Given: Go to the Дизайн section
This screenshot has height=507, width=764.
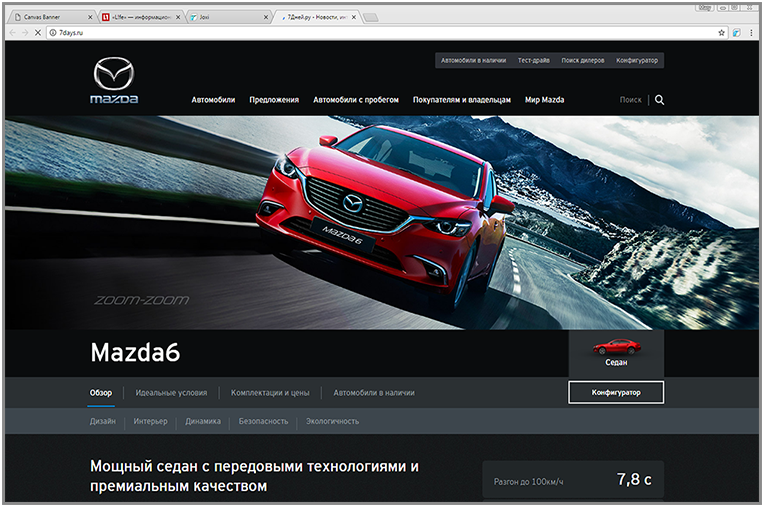Looking at the screenshot, I should pos(103,421).
